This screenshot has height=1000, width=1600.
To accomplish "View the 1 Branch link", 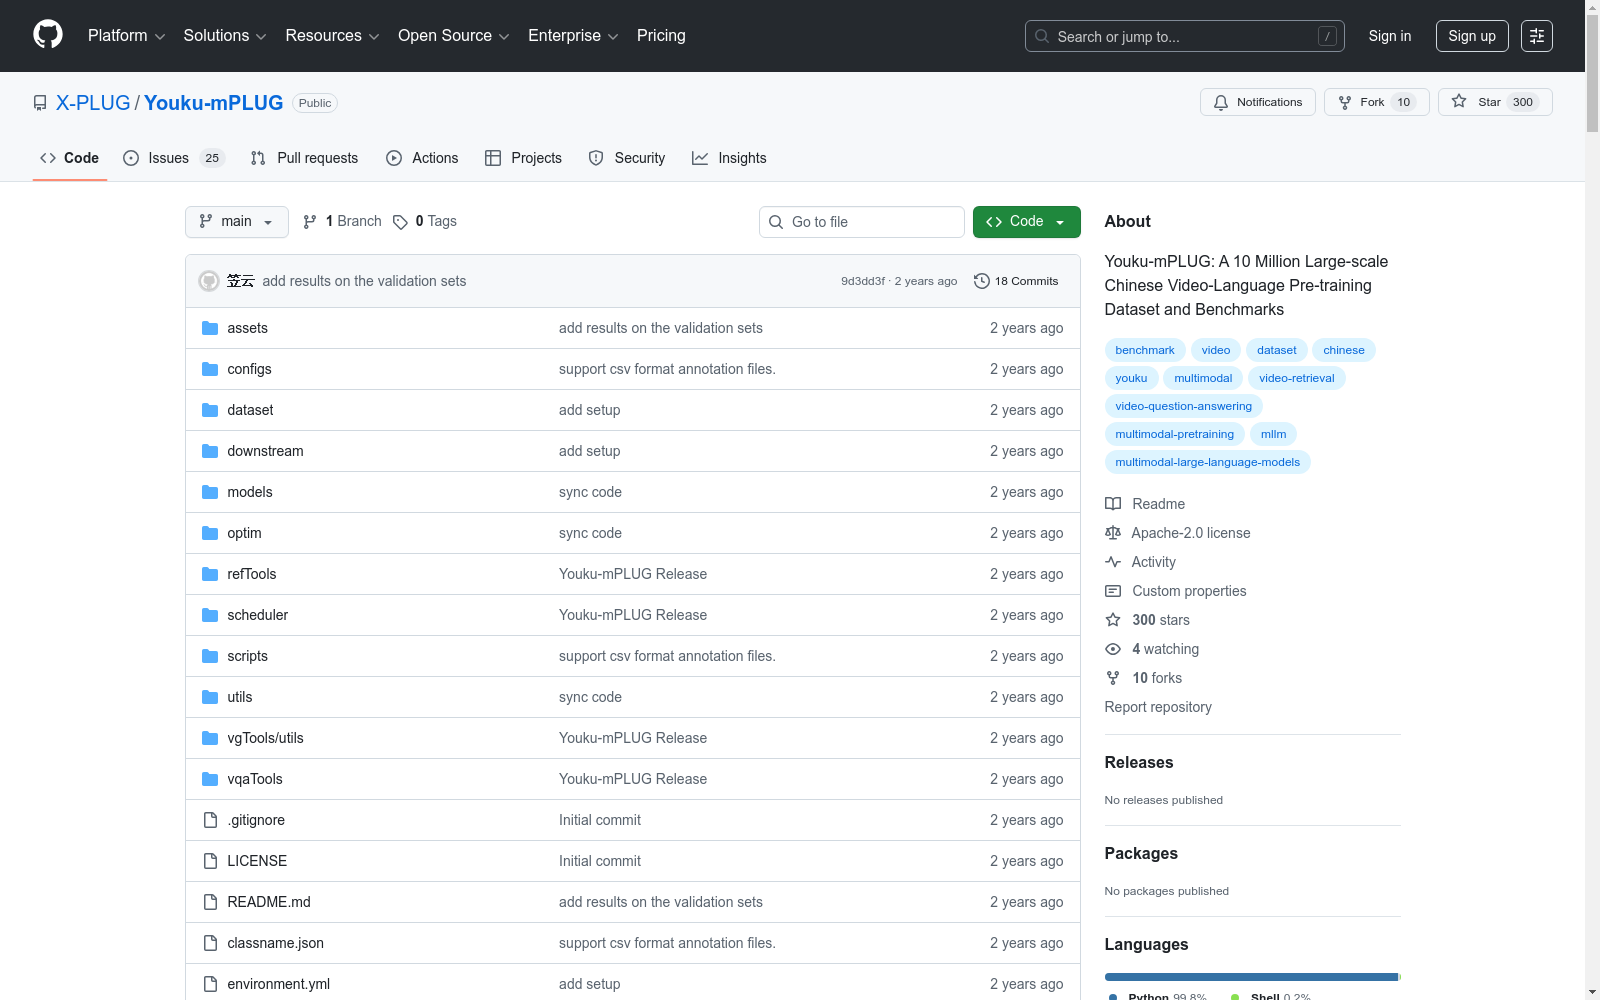I will [x=342, y=222].
